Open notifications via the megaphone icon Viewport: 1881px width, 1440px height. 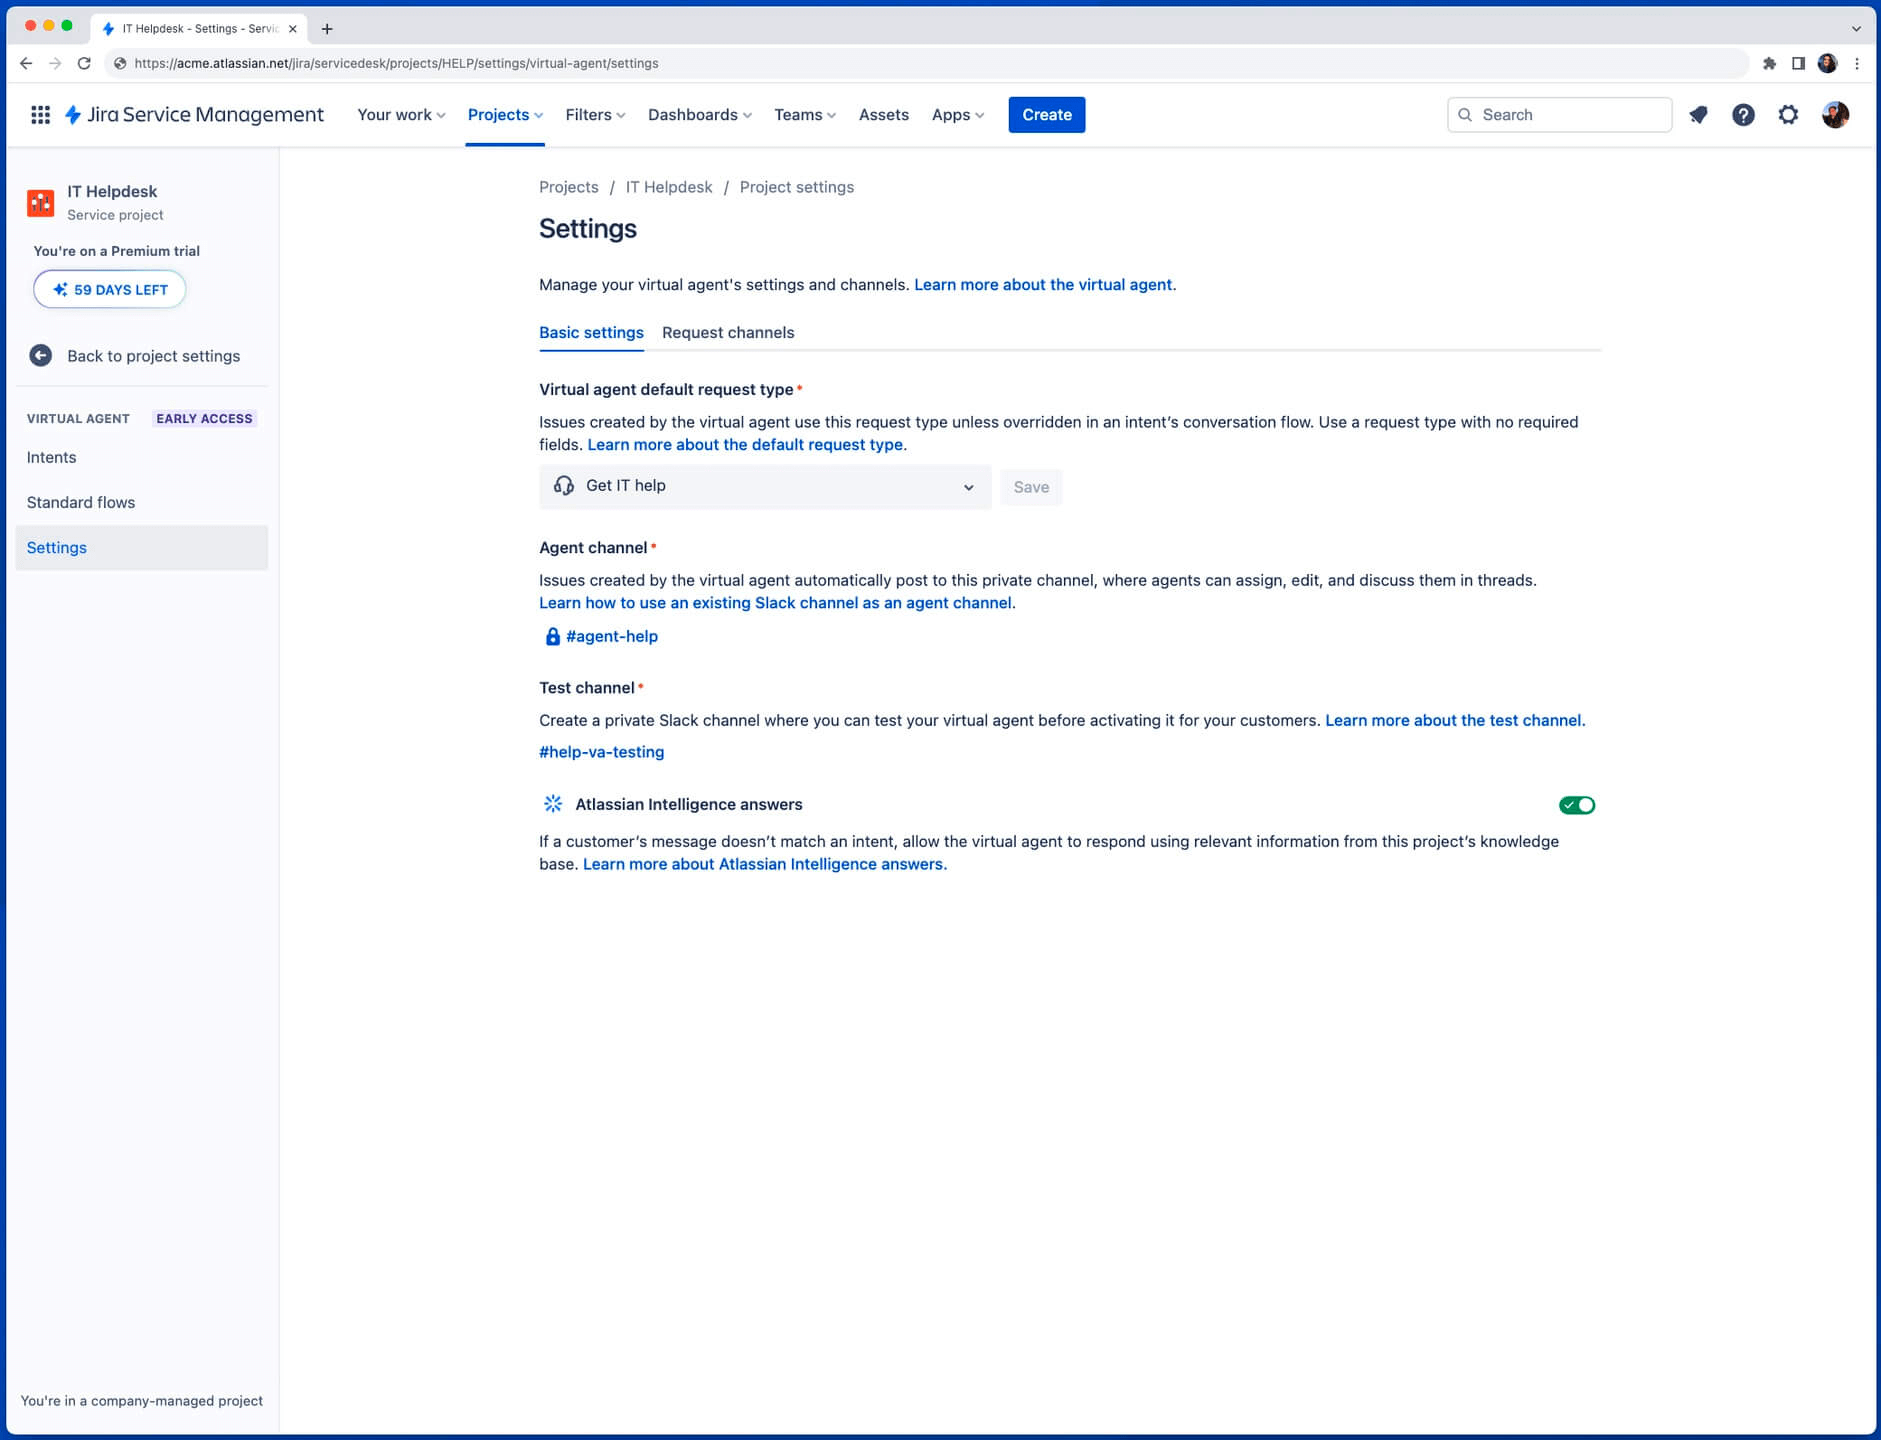click(1698, 115)
